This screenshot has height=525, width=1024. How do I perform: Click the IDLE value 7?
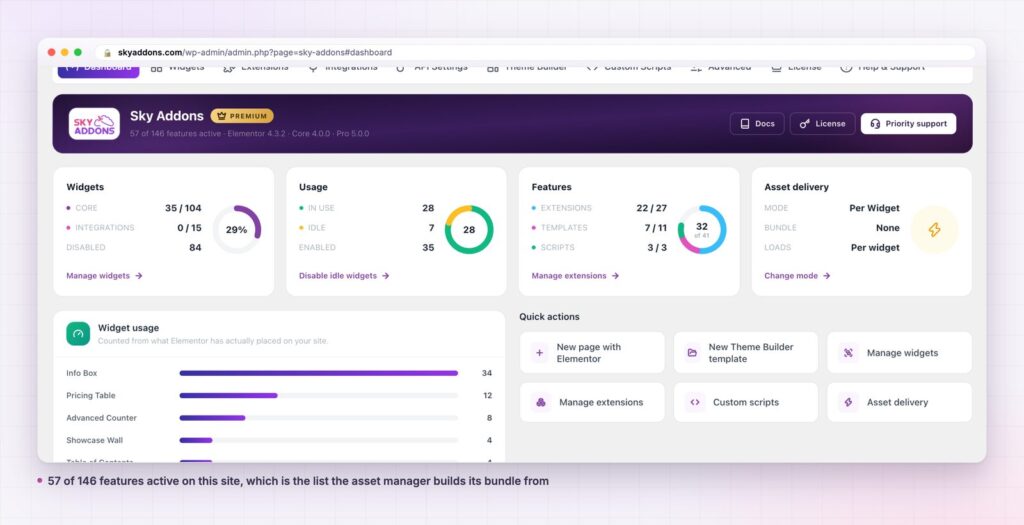[431, 227]
